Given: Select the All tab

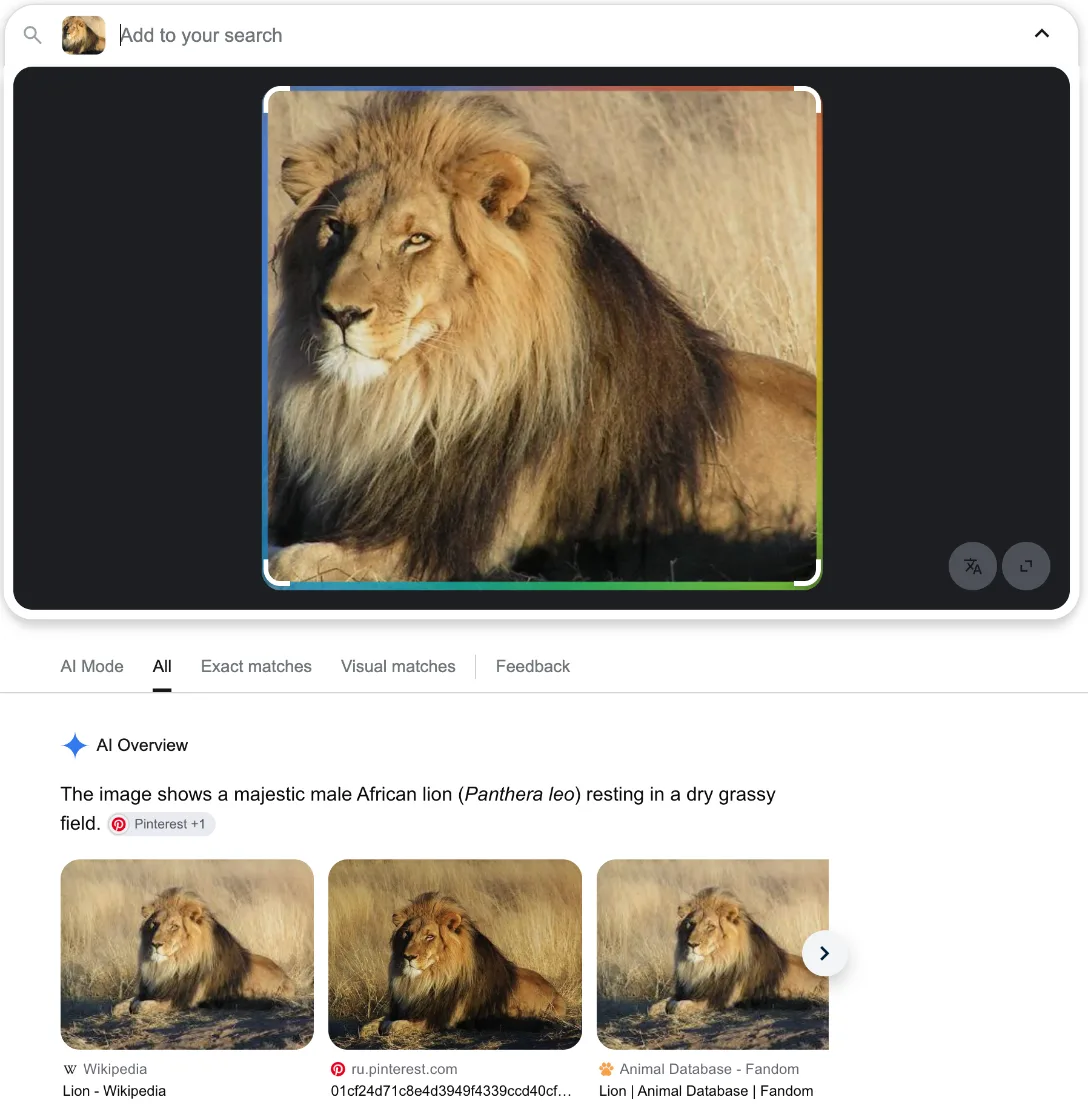Looking at the screenshot, I should tap(162, 666).
